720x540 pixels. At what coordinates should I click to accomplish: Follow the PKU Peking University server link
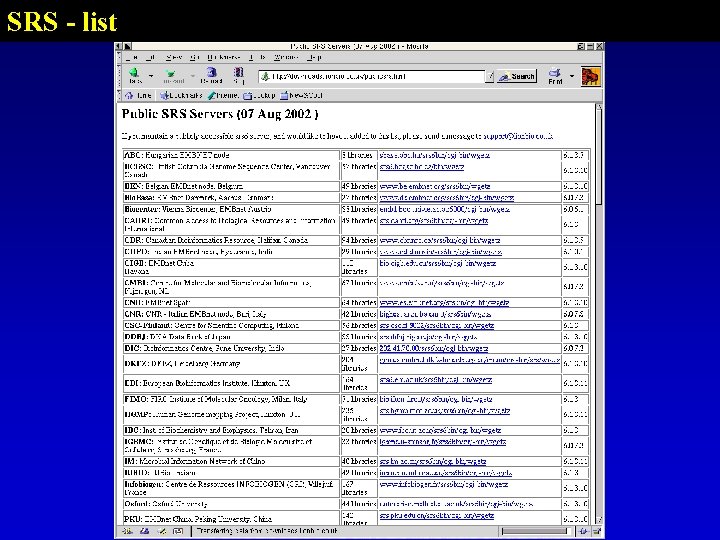437,516
